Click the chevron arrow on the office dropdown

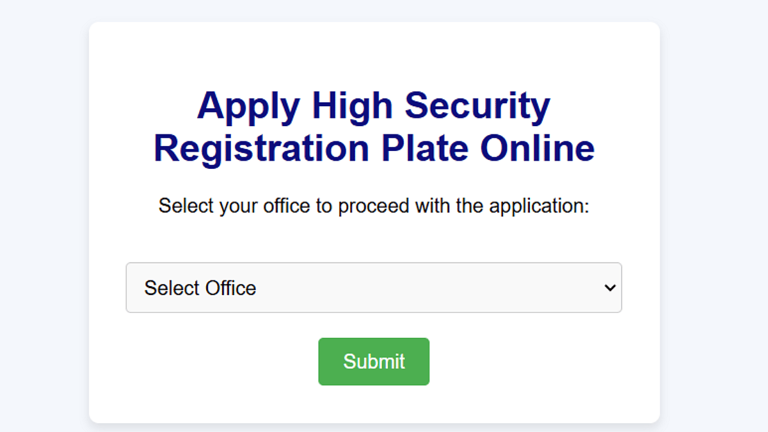point(610,288)
